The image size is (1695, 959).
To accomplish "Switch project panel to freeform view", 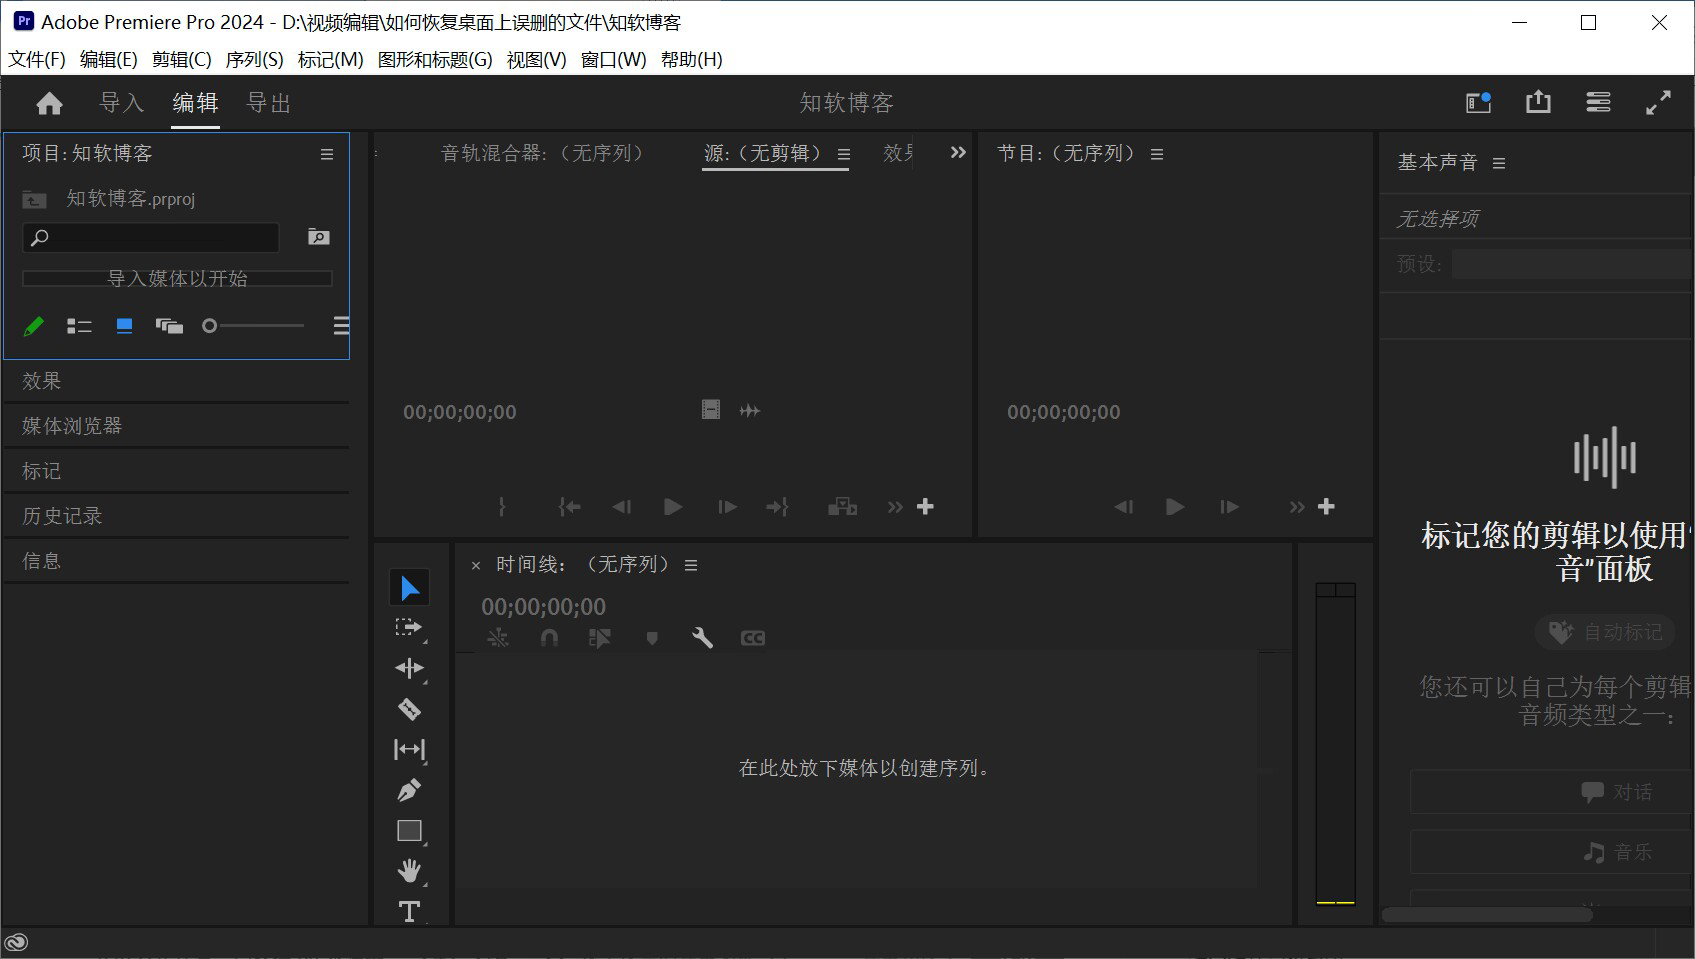I will (x=169, y=326).
